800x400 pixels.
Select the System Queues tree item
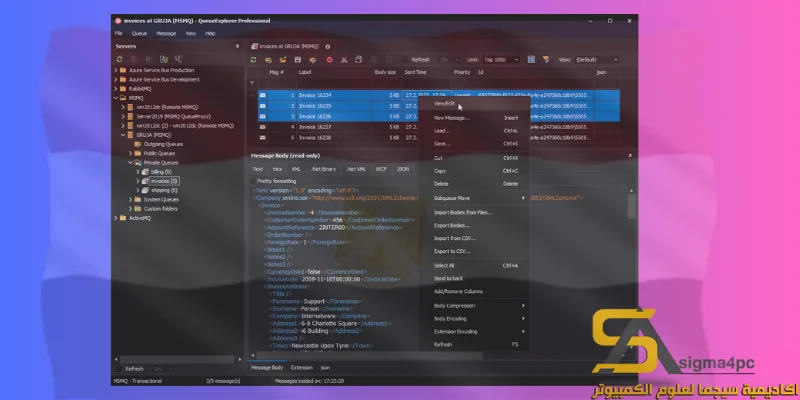pyautogui.click(x=161, y=200)
